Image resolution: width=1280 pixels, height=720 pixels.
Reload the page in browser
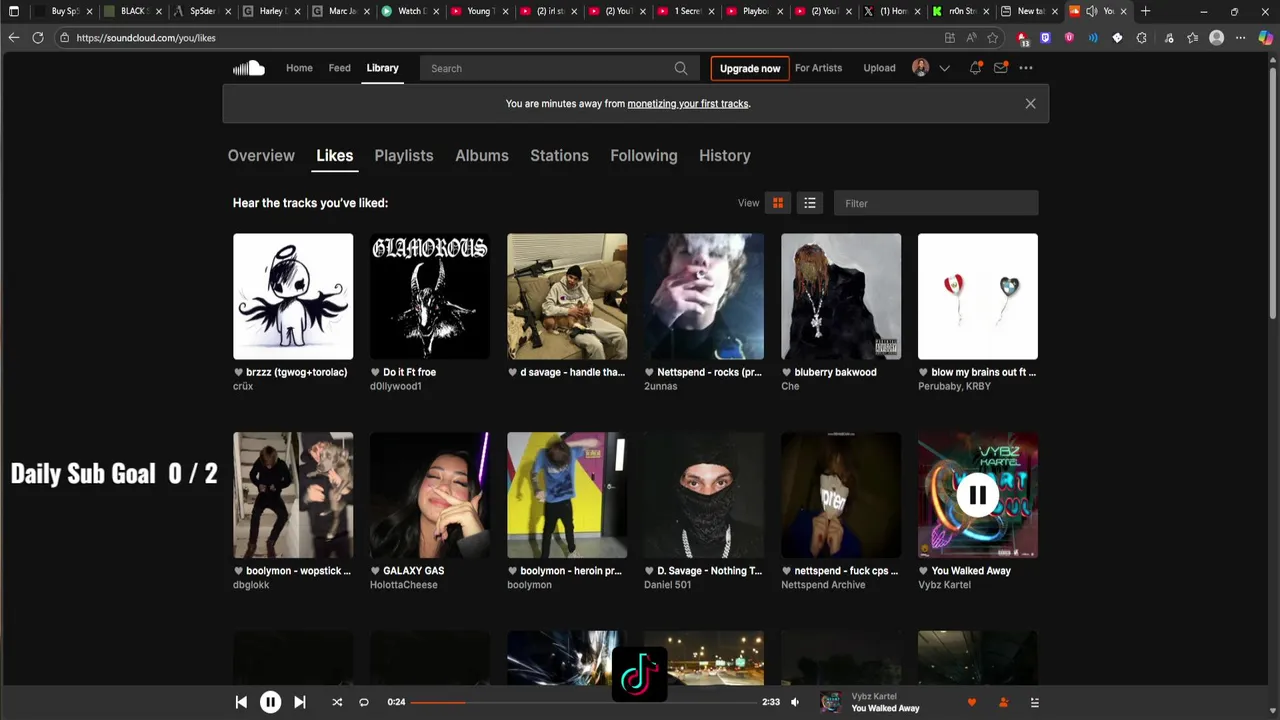point(38,38)
